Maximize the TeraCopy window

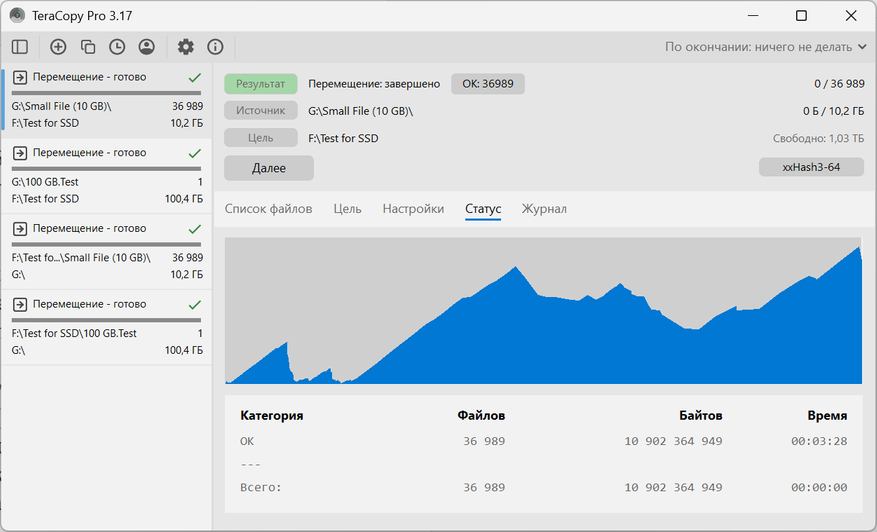[801, 15]
